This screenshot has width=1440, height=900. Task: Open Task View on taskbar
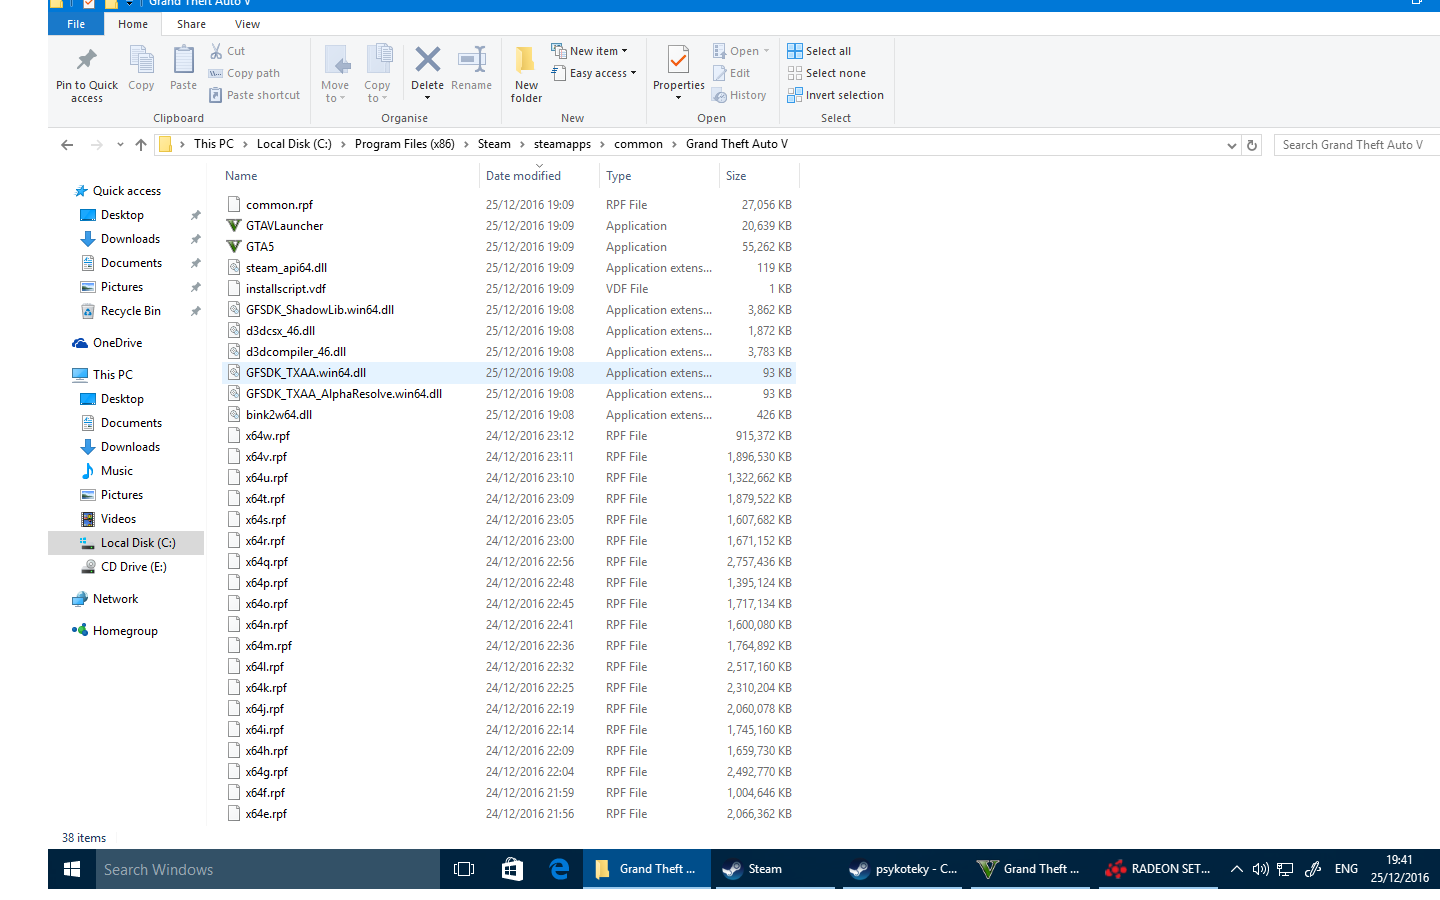point(464,869)
